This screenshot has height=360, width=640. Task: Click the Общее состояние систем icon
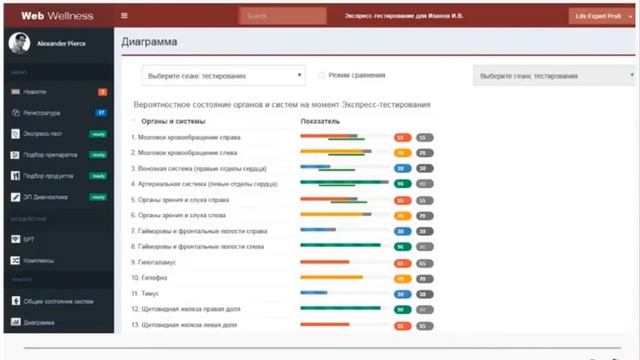point(16,301)
